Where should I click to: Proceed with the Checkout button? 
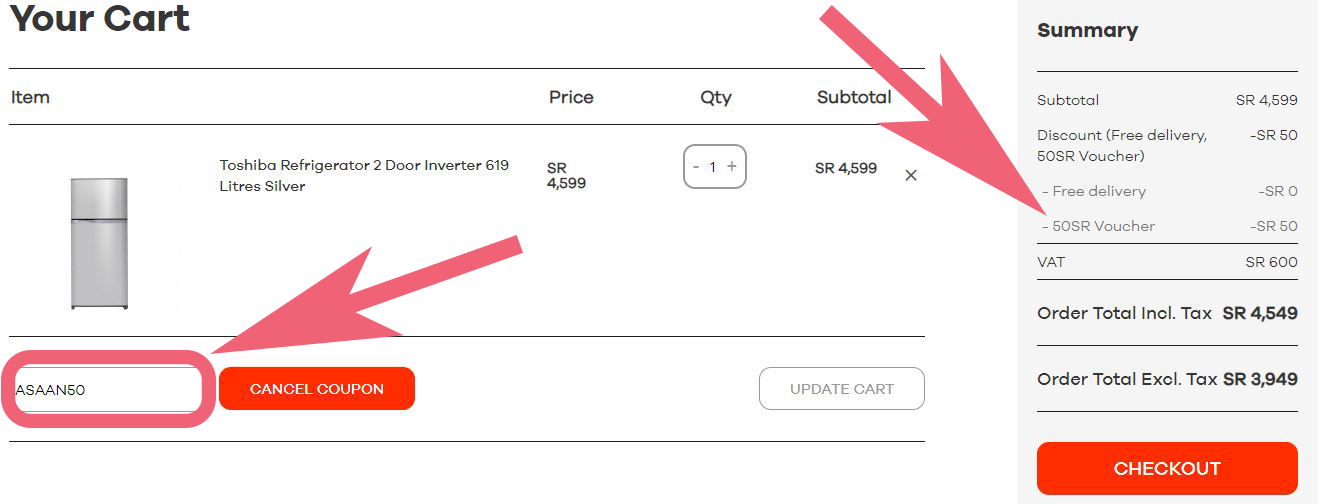[1167, 468]
